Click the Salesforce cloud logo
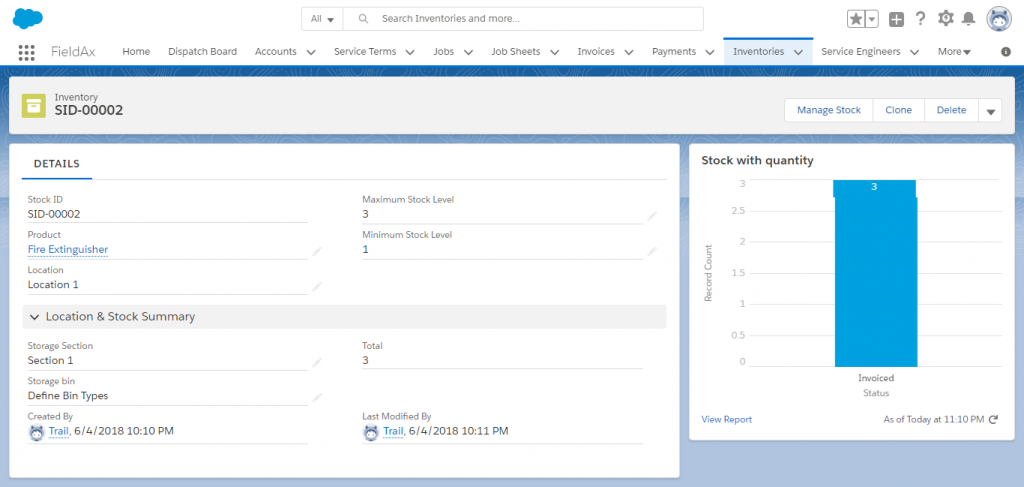 click(x=27, y=19)
